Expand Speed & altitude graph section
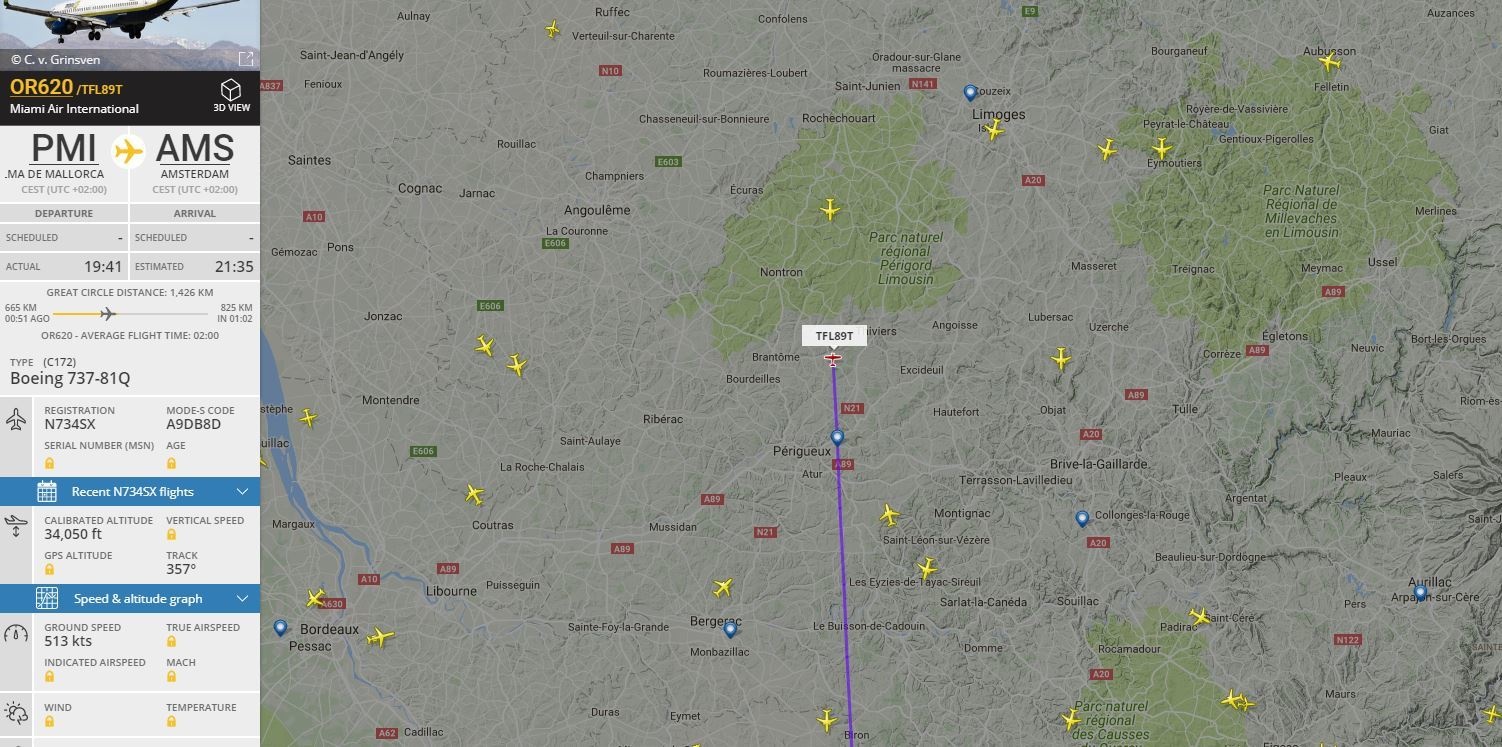Screen dimensions: 1502x747 [x=130, y=599]
